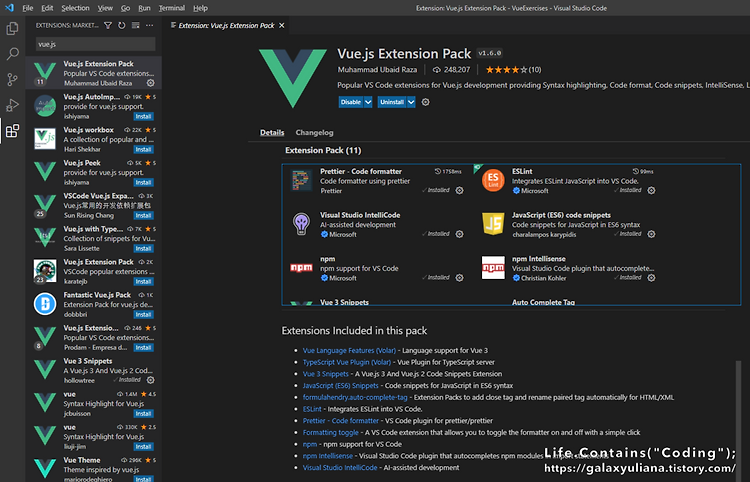Click the large Vue.js logo in details page

[293, 77]
